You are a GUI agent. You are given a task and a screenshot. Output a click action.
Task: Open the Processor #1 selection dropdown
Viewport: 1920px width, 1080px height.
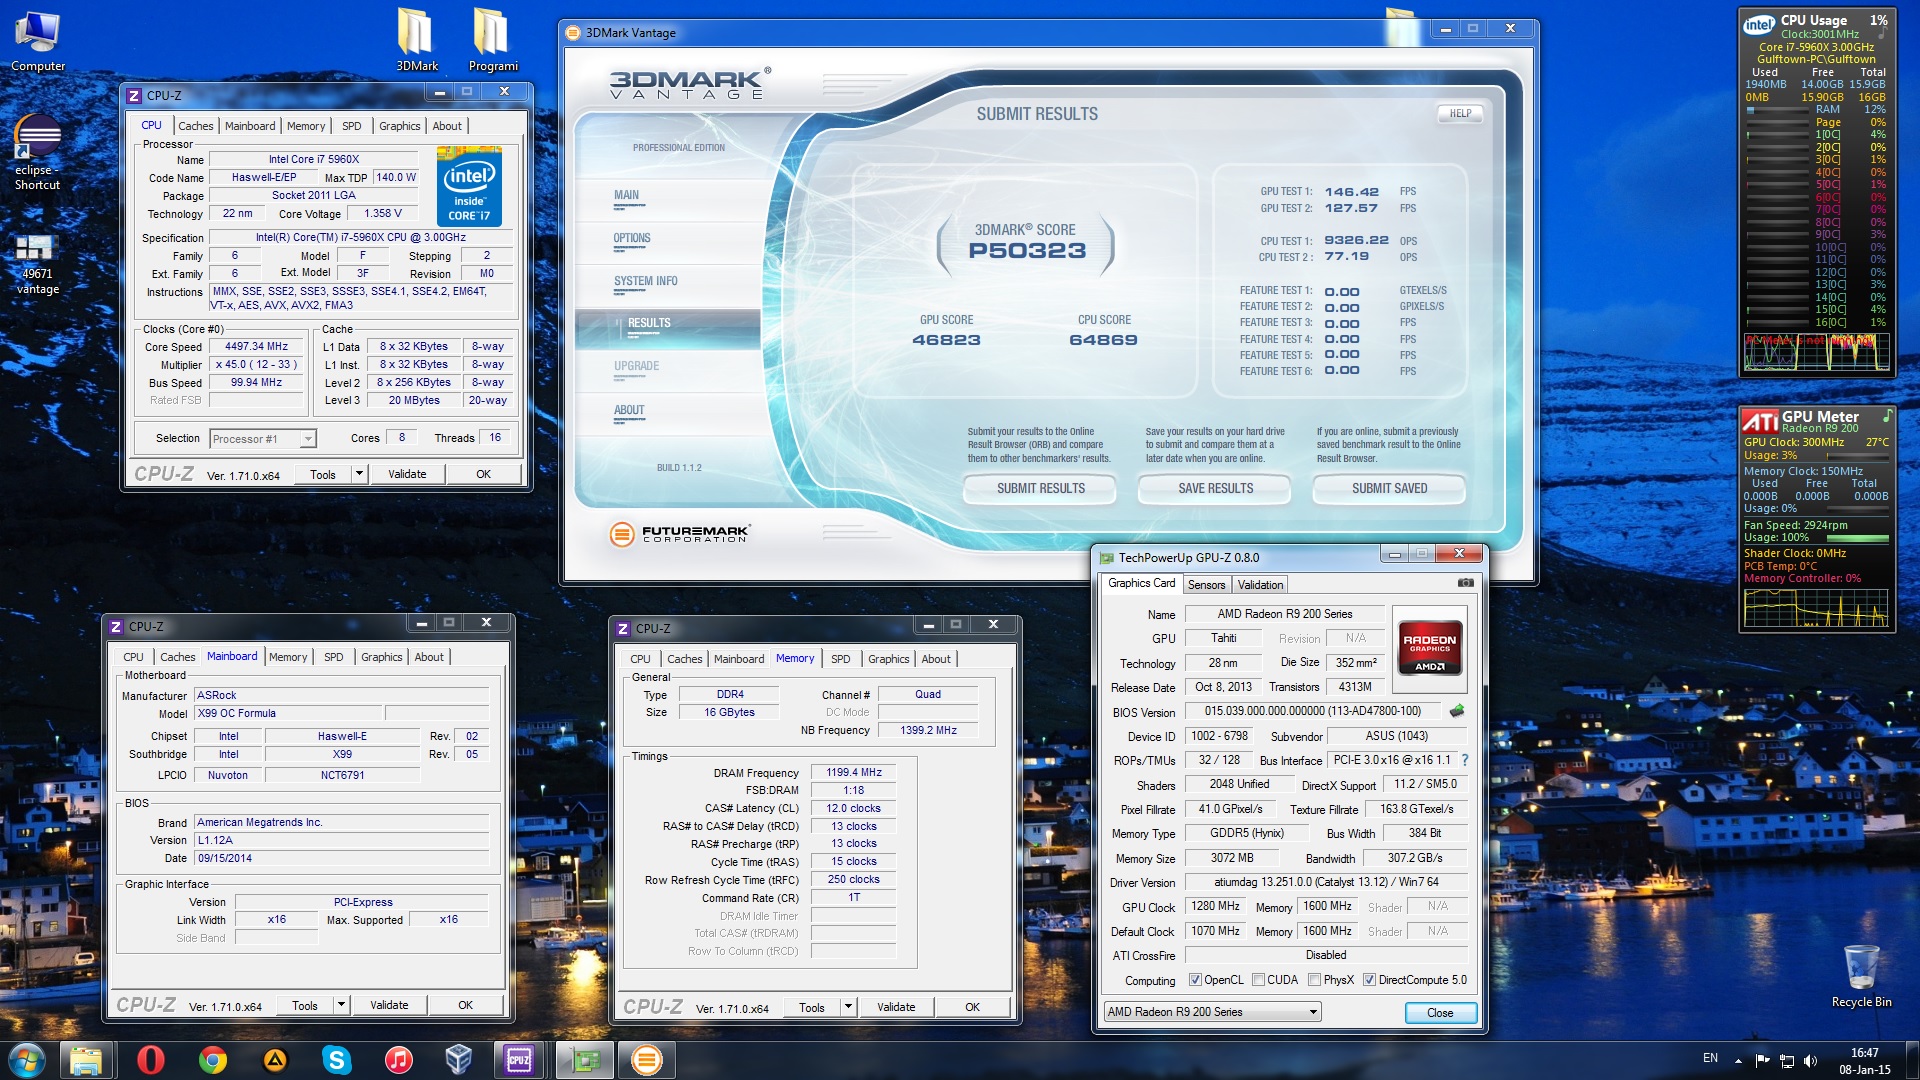(x=263, y=439)
